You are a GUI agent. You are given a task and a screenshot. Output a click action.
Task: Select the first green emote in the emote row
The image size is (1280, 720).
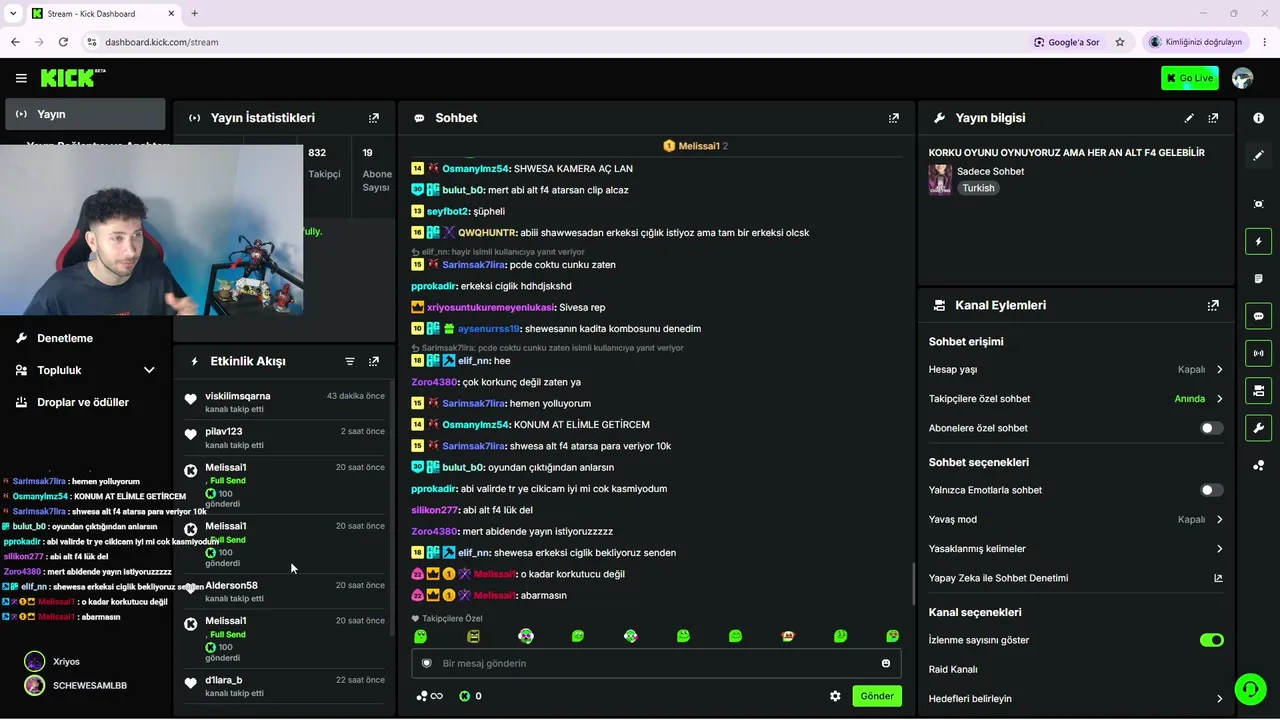pos(421,636)
